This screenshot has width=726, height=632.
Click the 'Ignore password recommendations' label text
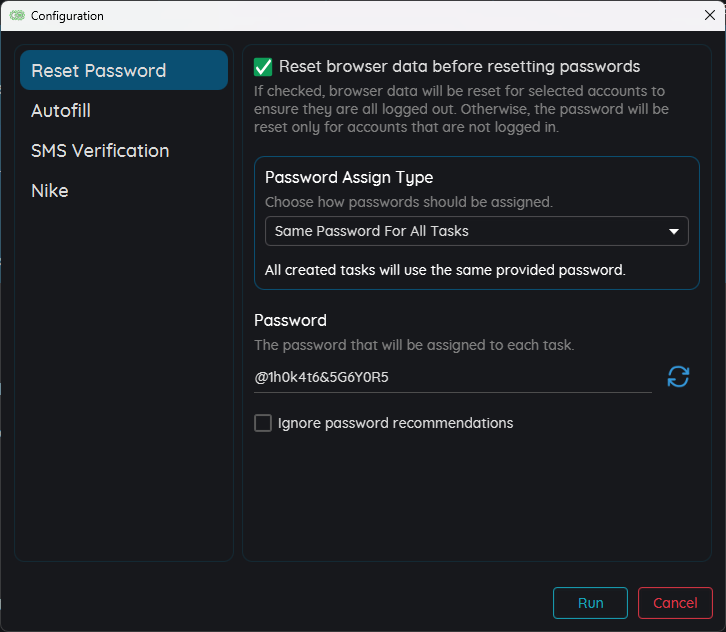395,423
